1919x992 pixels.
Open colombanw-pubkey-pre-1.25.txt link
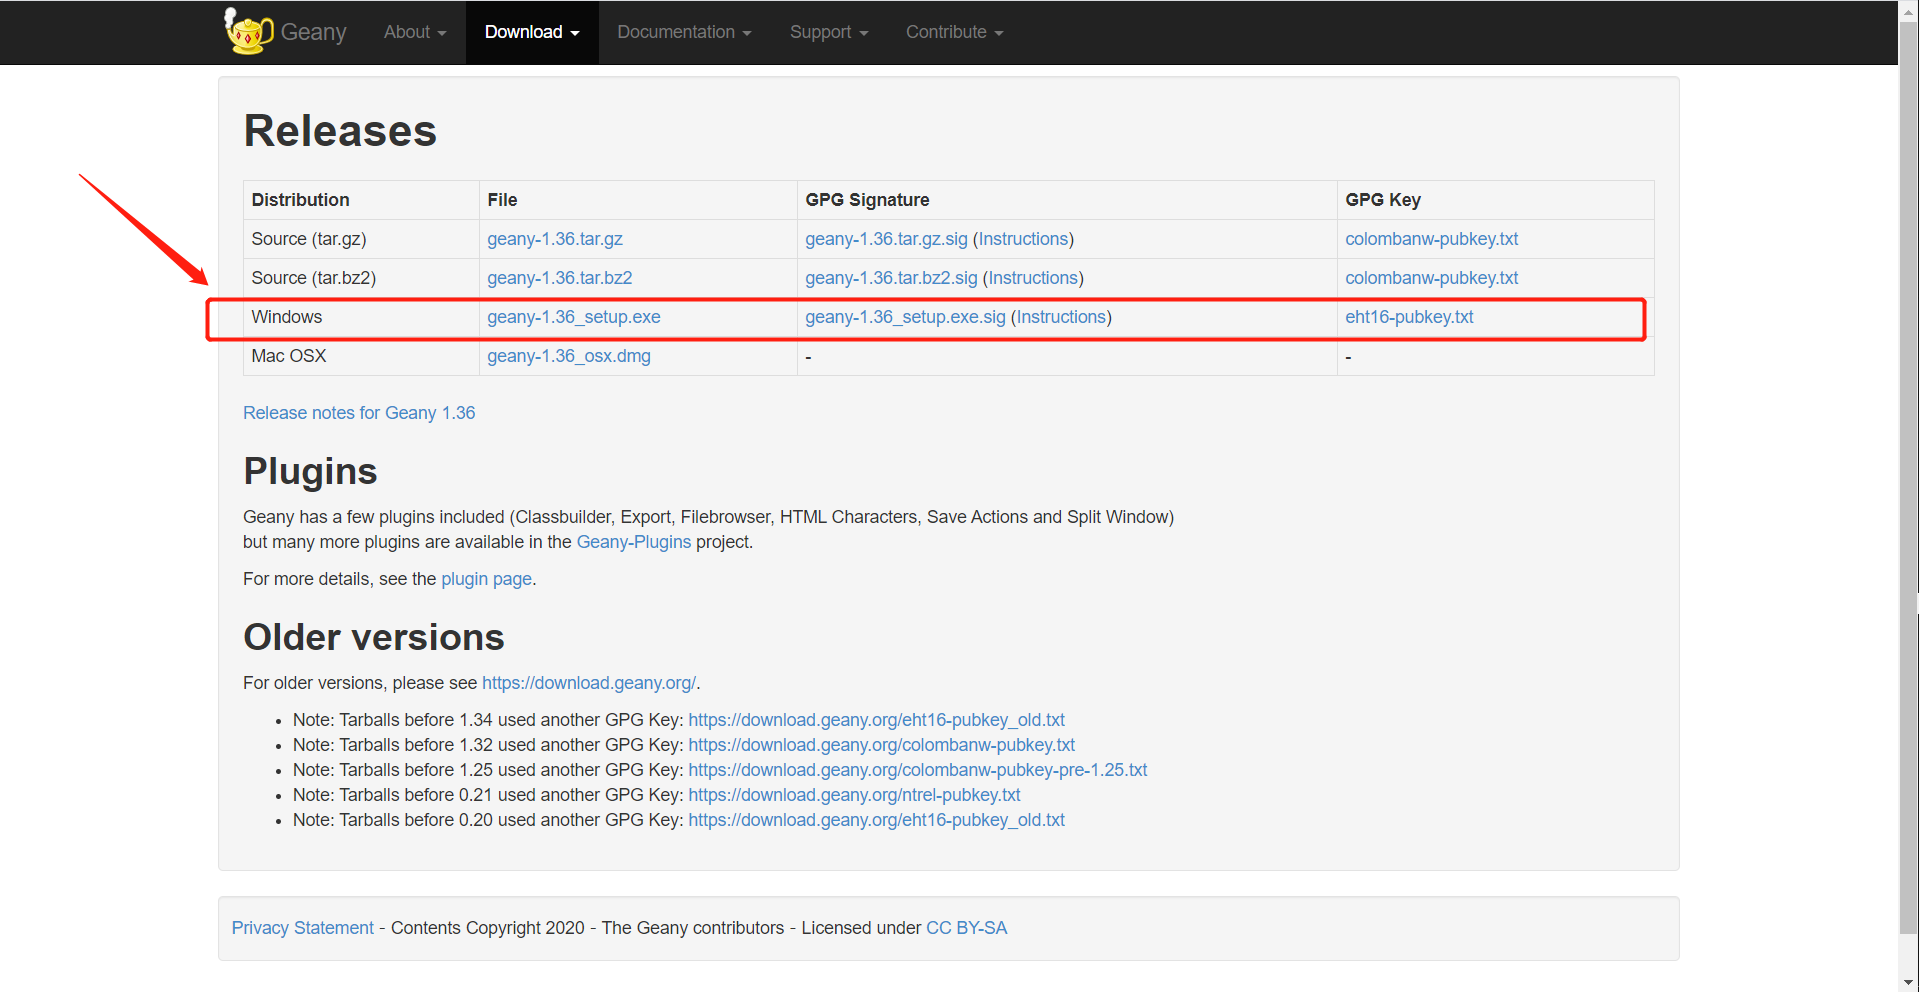[917, 770]
